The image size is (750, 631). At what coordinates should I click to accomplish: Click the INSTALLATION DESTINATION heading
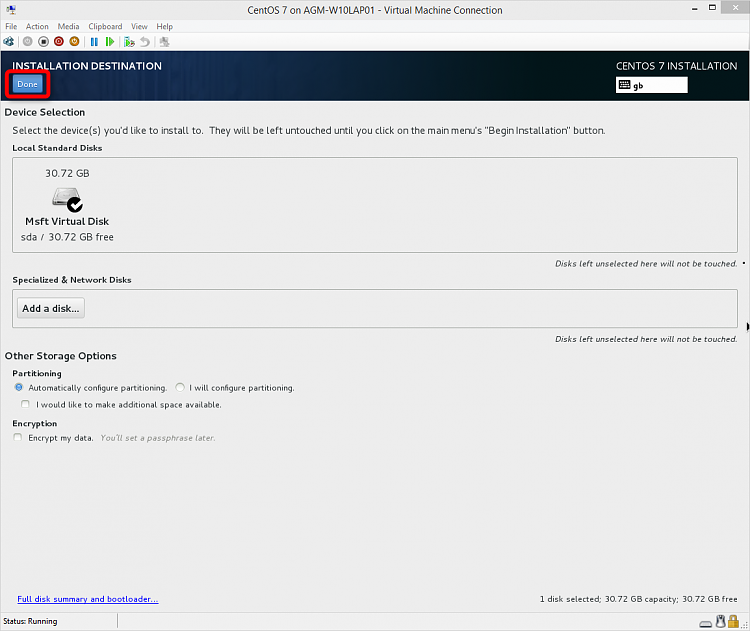pos(87,66)
